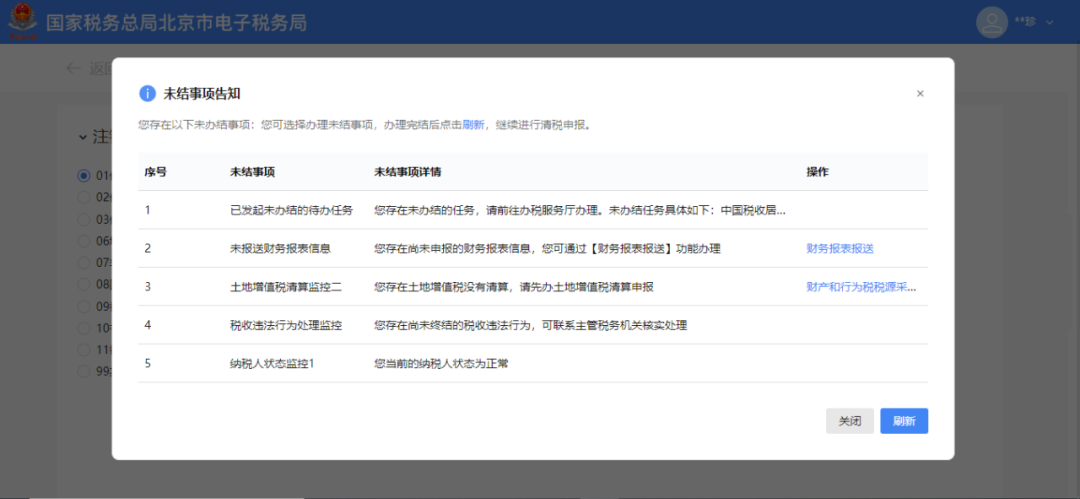Viewport: 1080px width, 499px height.
Task: Click the 国家税务总局北京市电子税务局 site title
Action: (175, 22)
